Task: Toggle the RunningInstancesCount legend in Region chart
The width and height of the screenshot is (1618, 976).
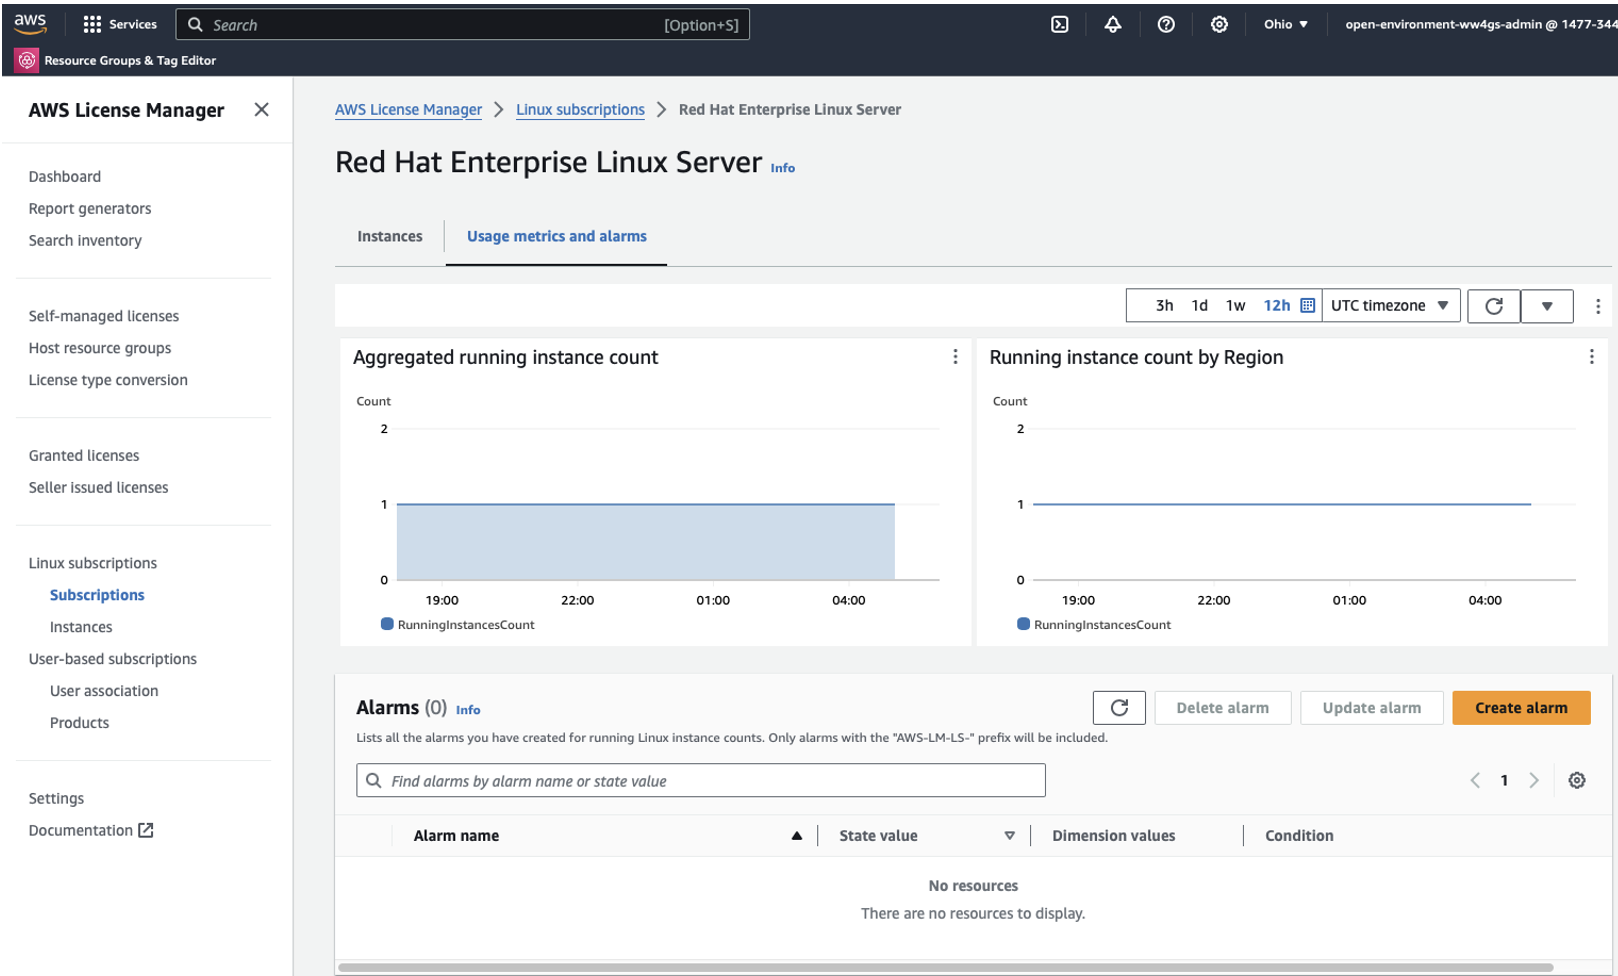Action: point(1094,625)
